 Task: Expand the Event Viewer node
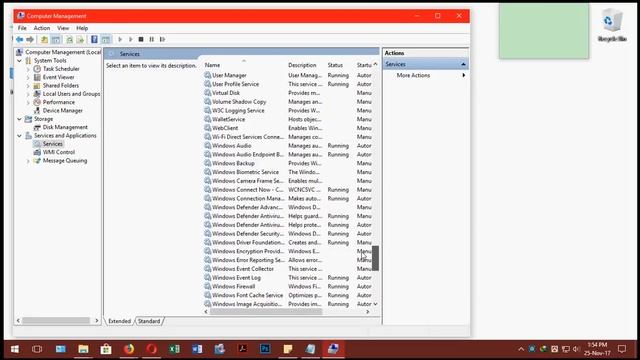[28, 77]
